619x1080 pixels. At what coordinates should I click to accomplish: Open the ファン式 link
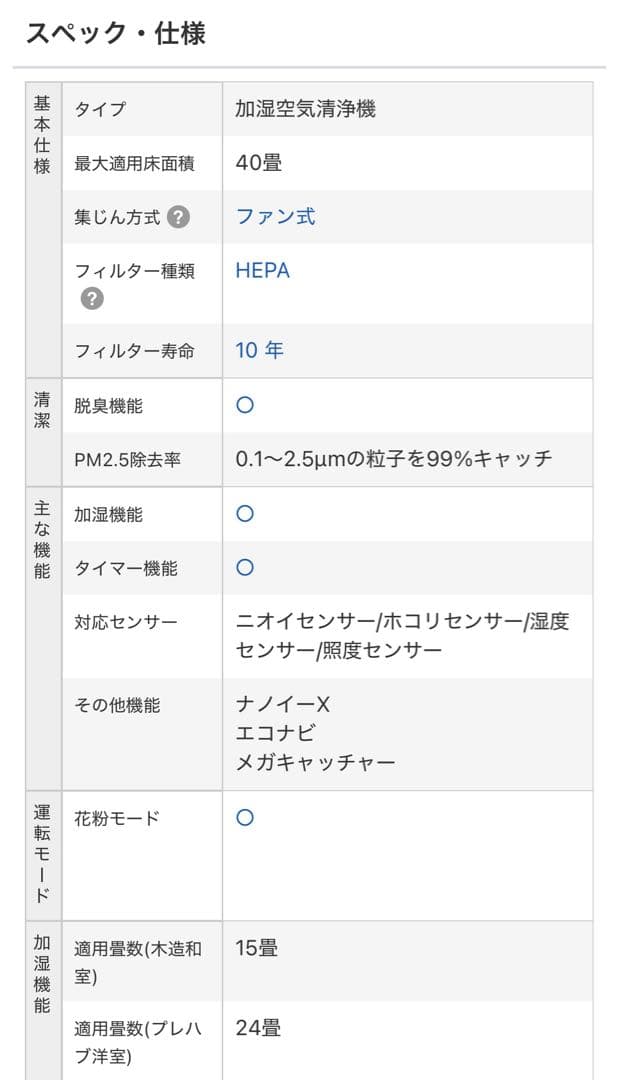click(275, 216)
